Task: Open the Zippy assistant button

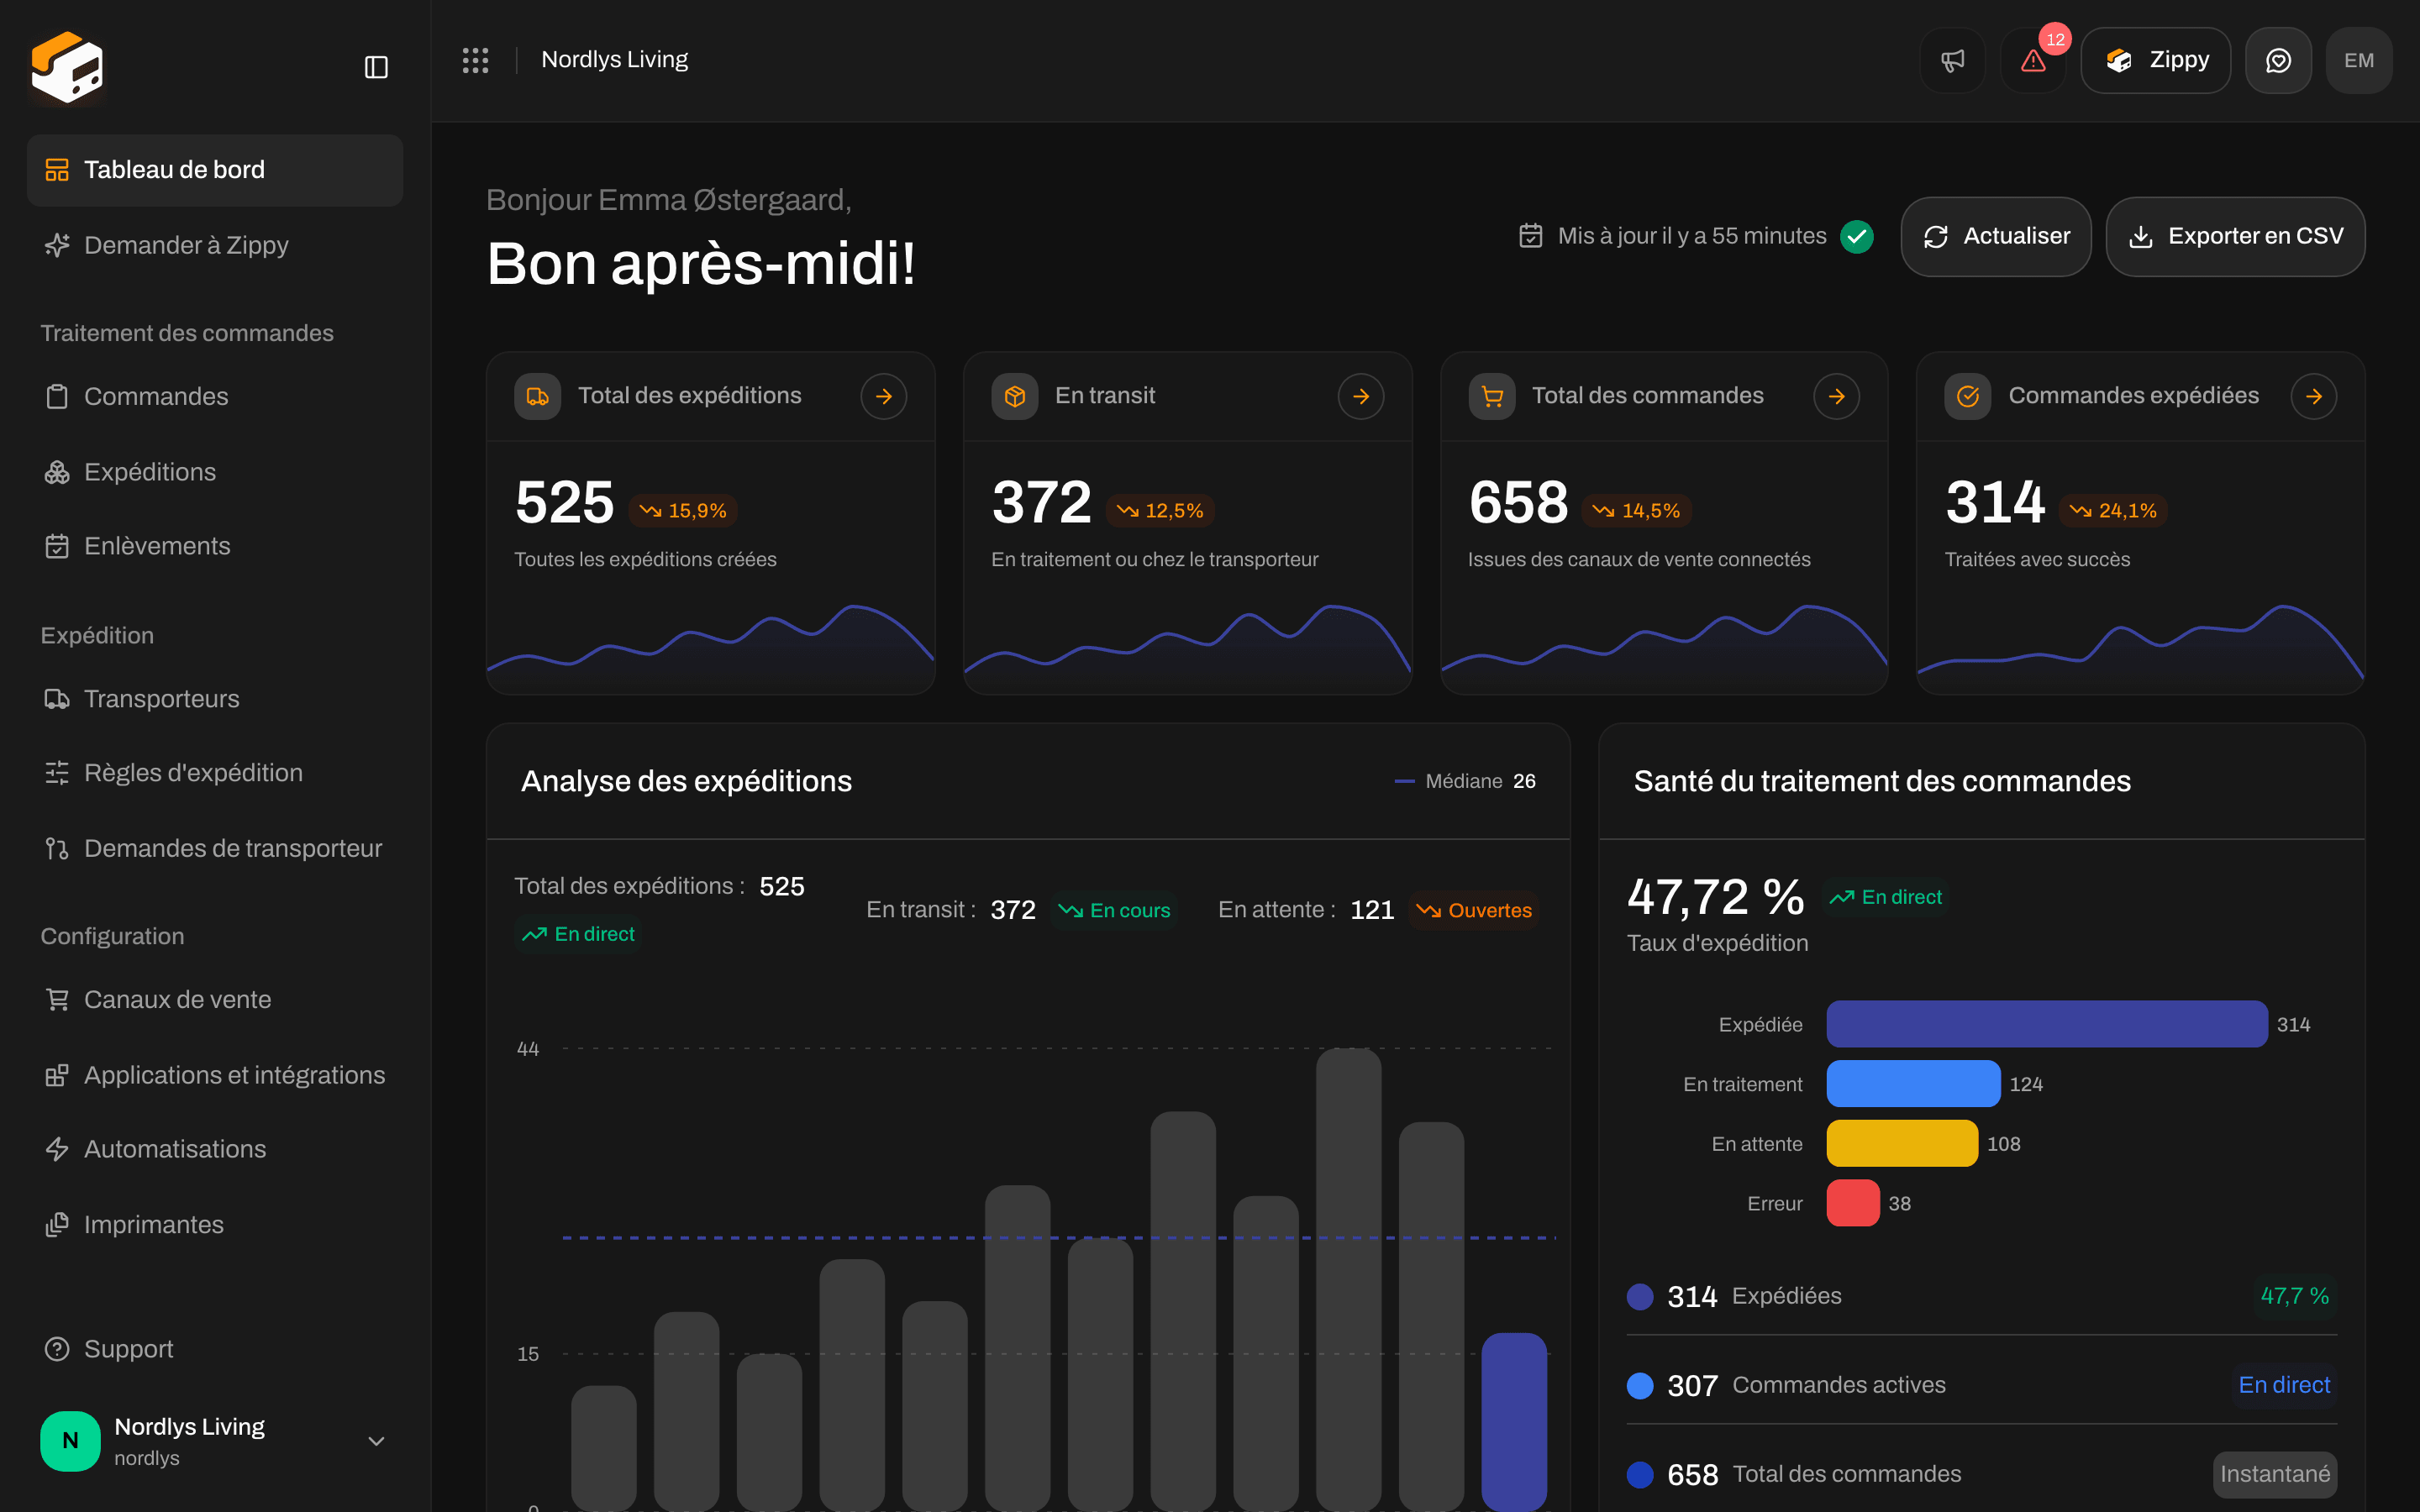Action: coord(2156,60)
